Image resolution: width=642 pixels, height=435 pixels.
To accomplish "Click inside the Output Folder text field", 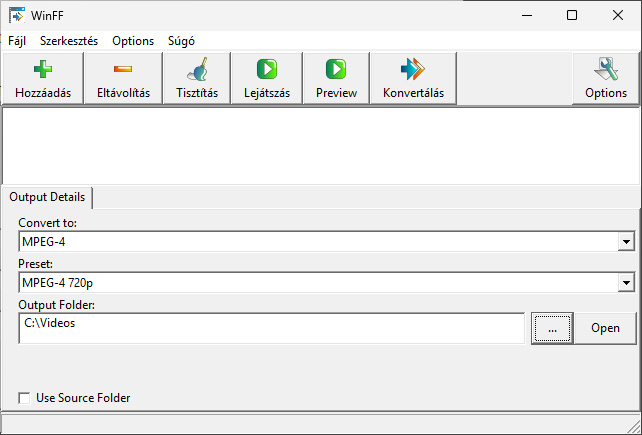I will tap(270, 328).
